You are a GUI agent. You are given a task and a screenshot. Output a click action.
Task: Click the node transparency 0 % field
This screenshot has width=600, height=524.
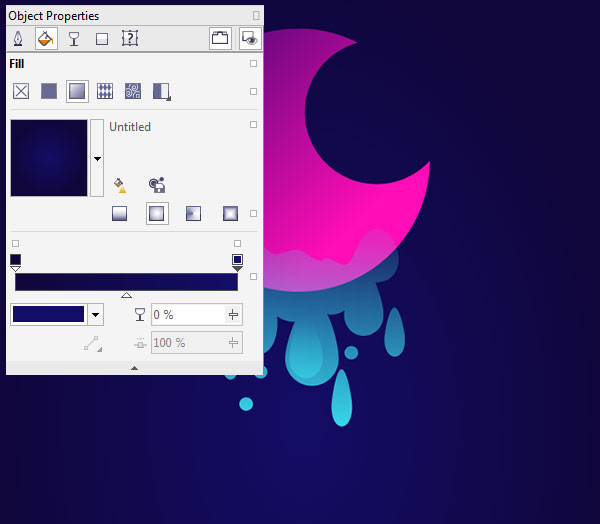pos(188,315)
